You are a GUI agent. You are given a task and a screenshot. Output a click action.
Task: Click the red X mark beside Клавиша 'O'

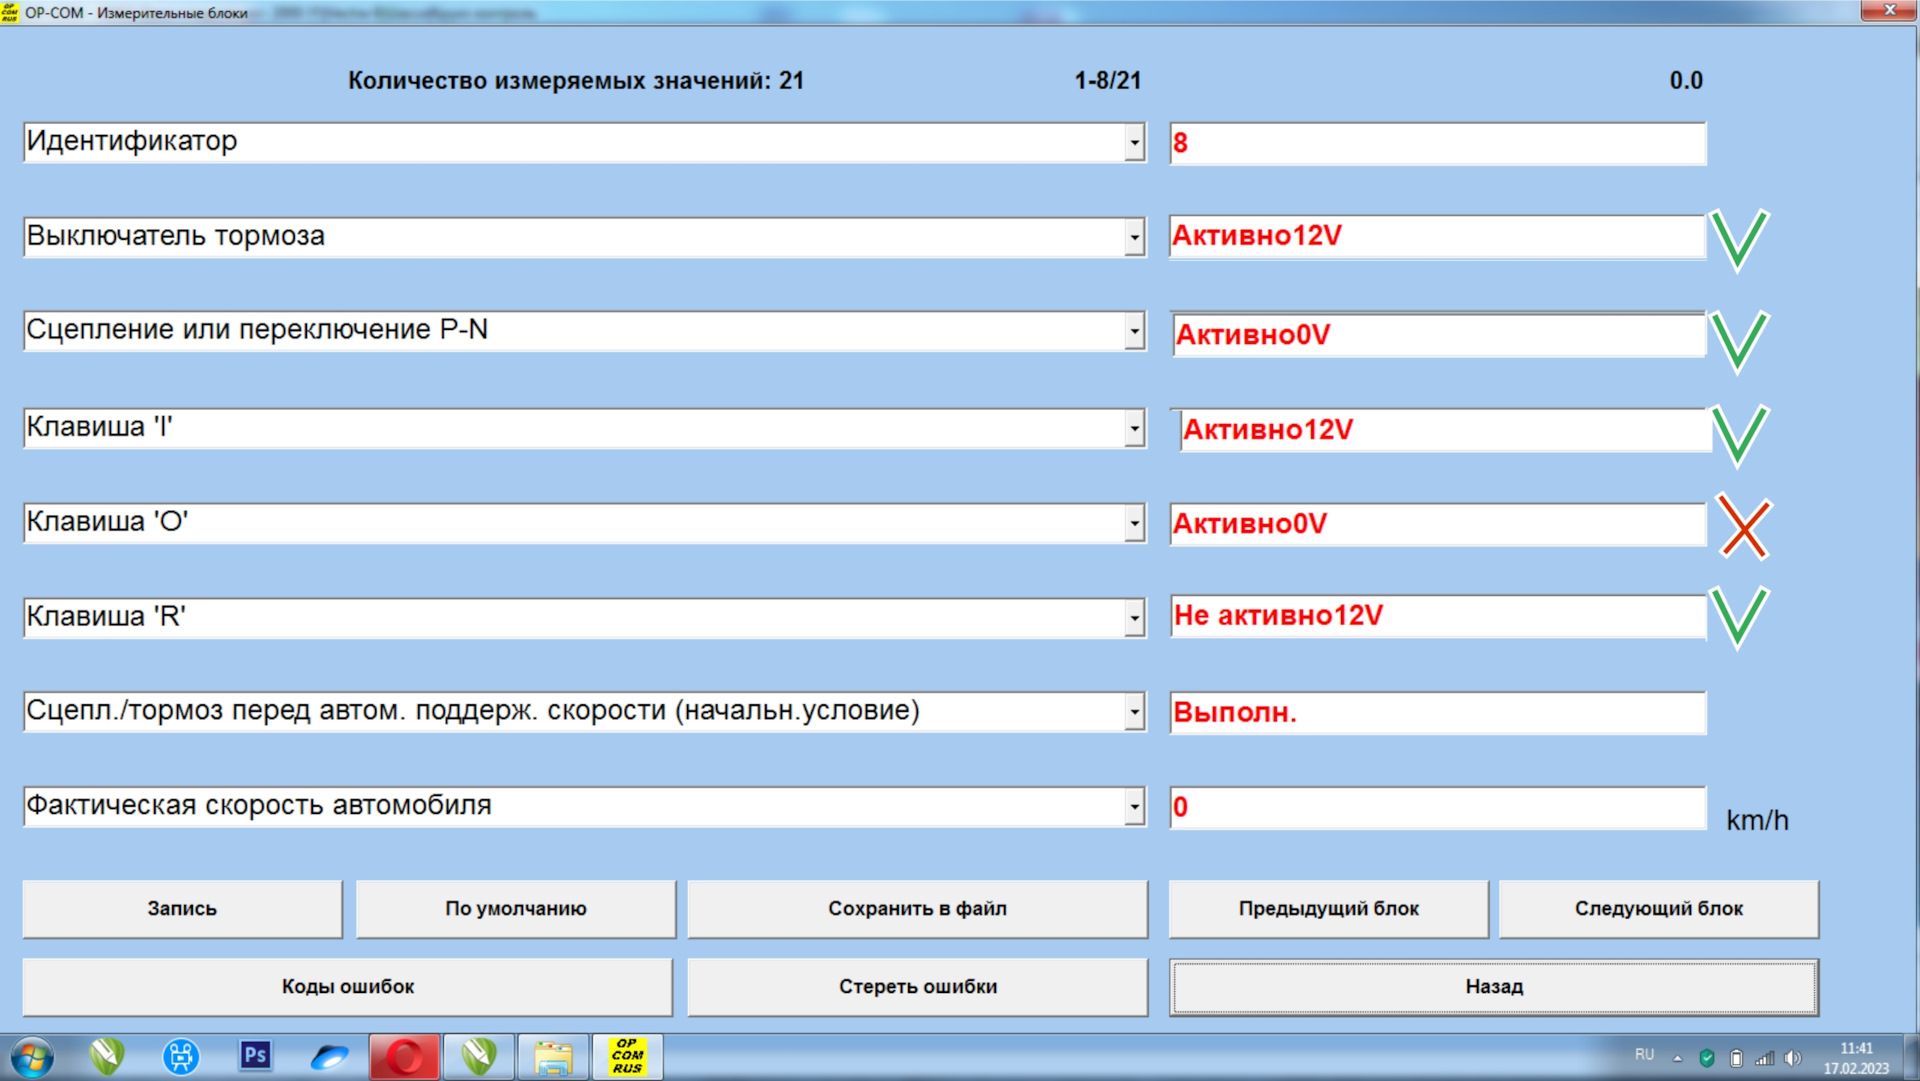coord(1744,527)
